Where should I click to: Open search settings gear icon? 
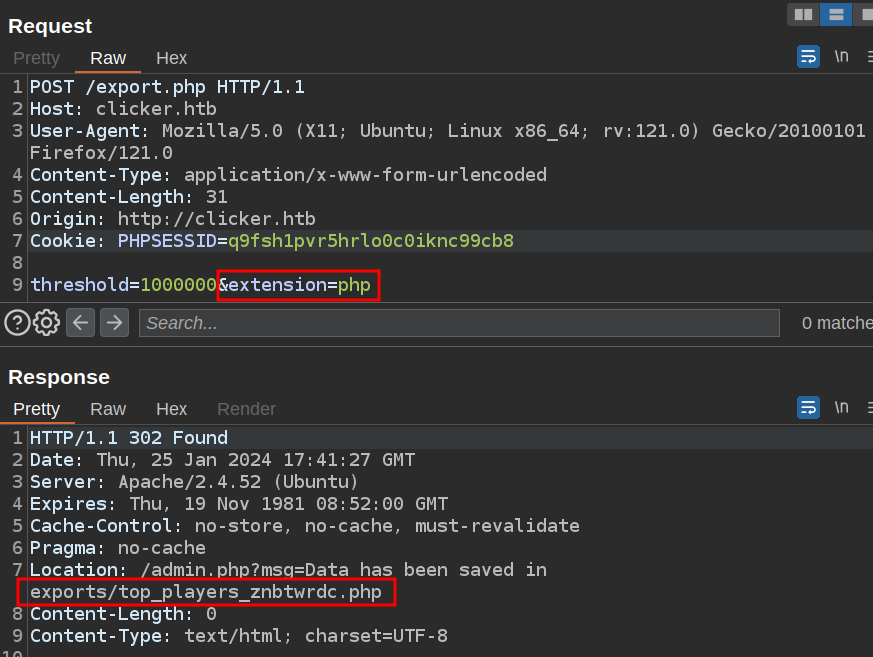[x=47, y=322]
